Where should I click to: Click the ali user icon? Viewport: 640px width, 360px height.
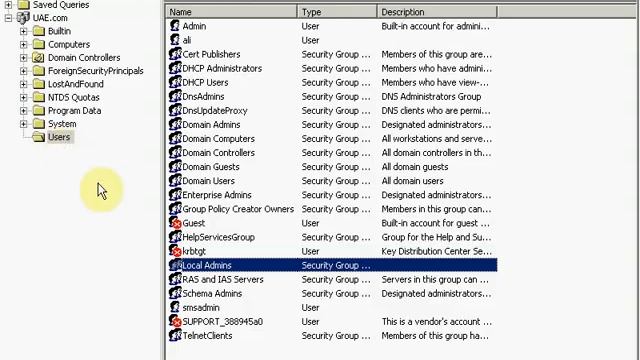point(175,40)
